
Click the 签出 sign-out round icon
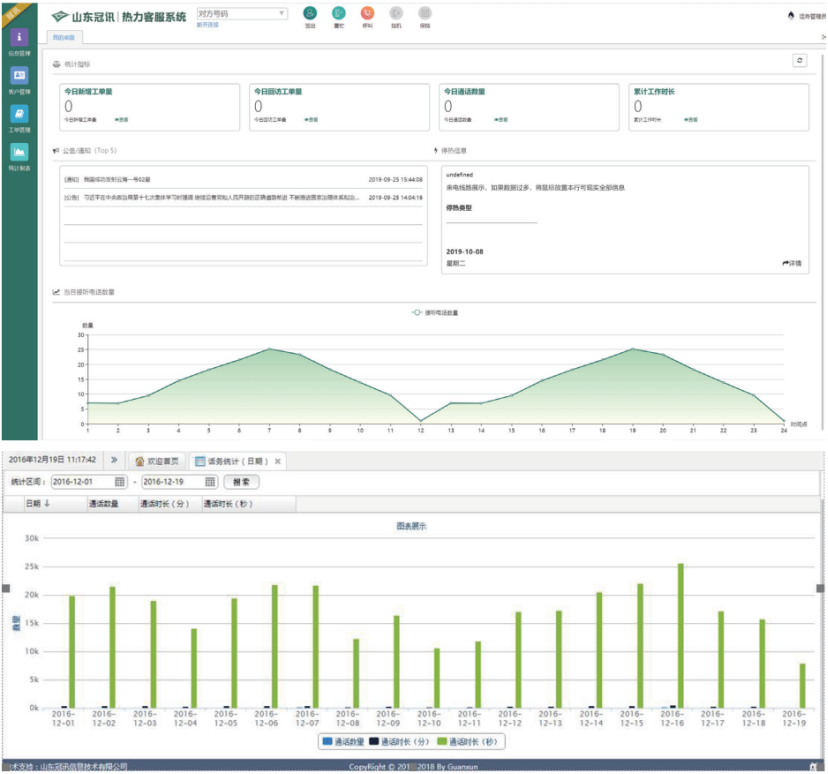(310, 13)
